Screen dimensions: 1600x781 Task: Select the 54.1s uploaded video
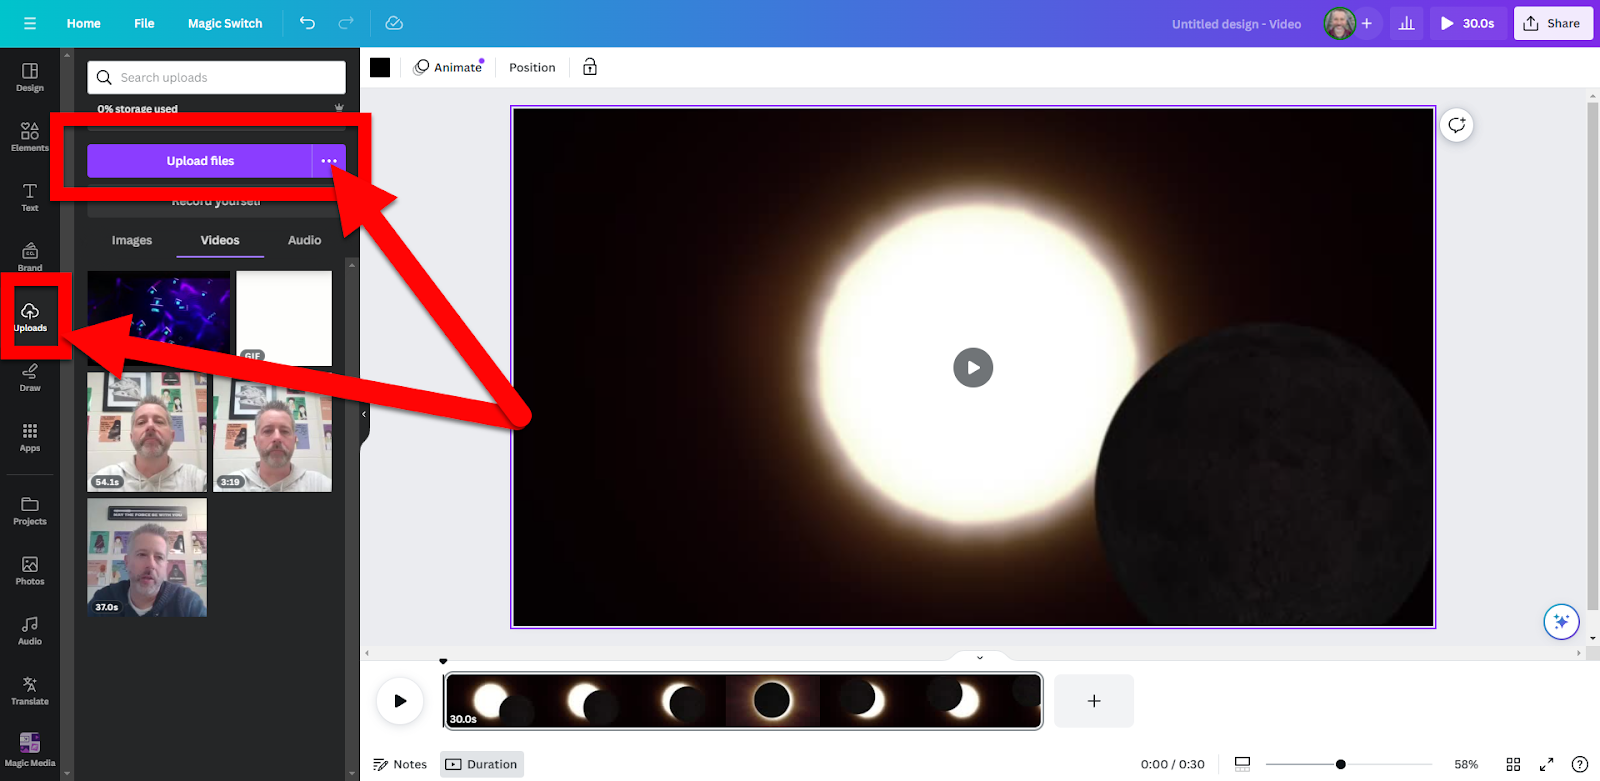click(x=147, y=432)
